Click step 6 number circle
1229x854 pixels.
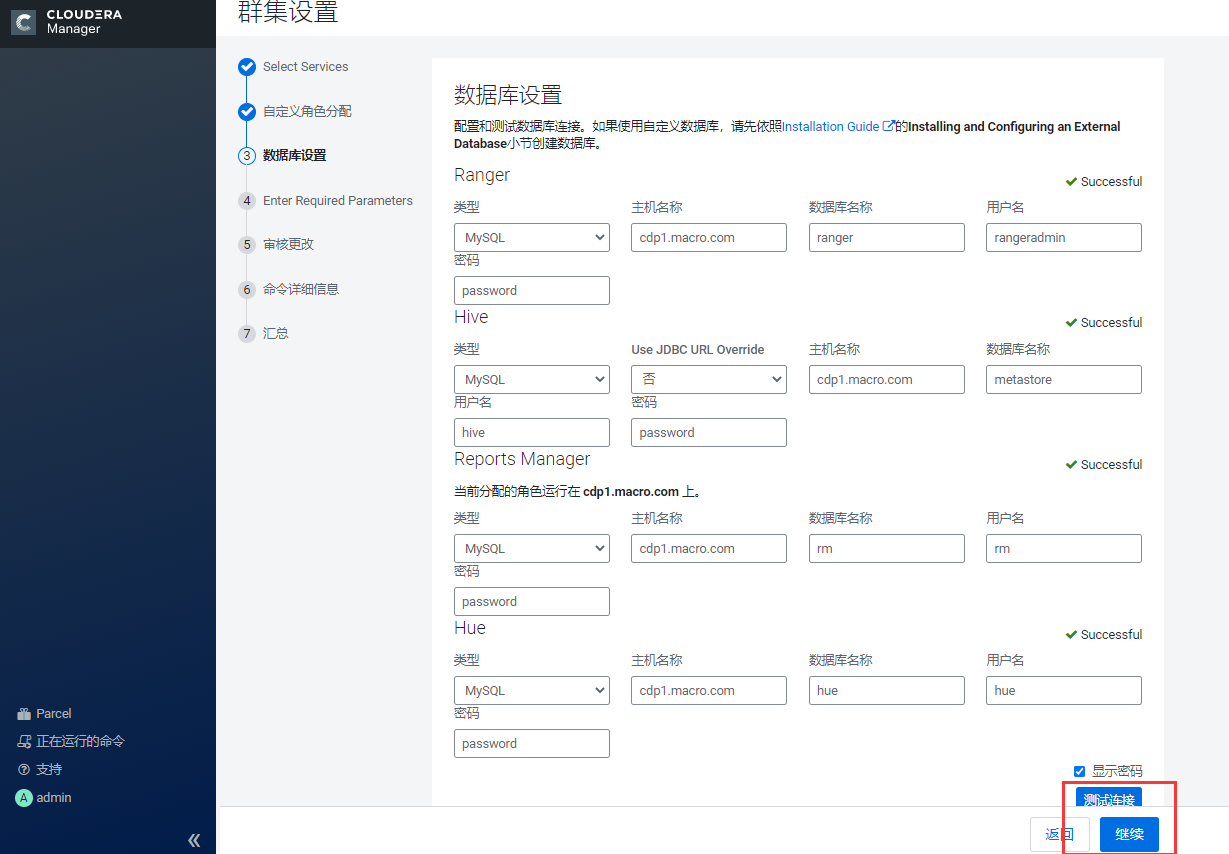(x=247, y=290)
